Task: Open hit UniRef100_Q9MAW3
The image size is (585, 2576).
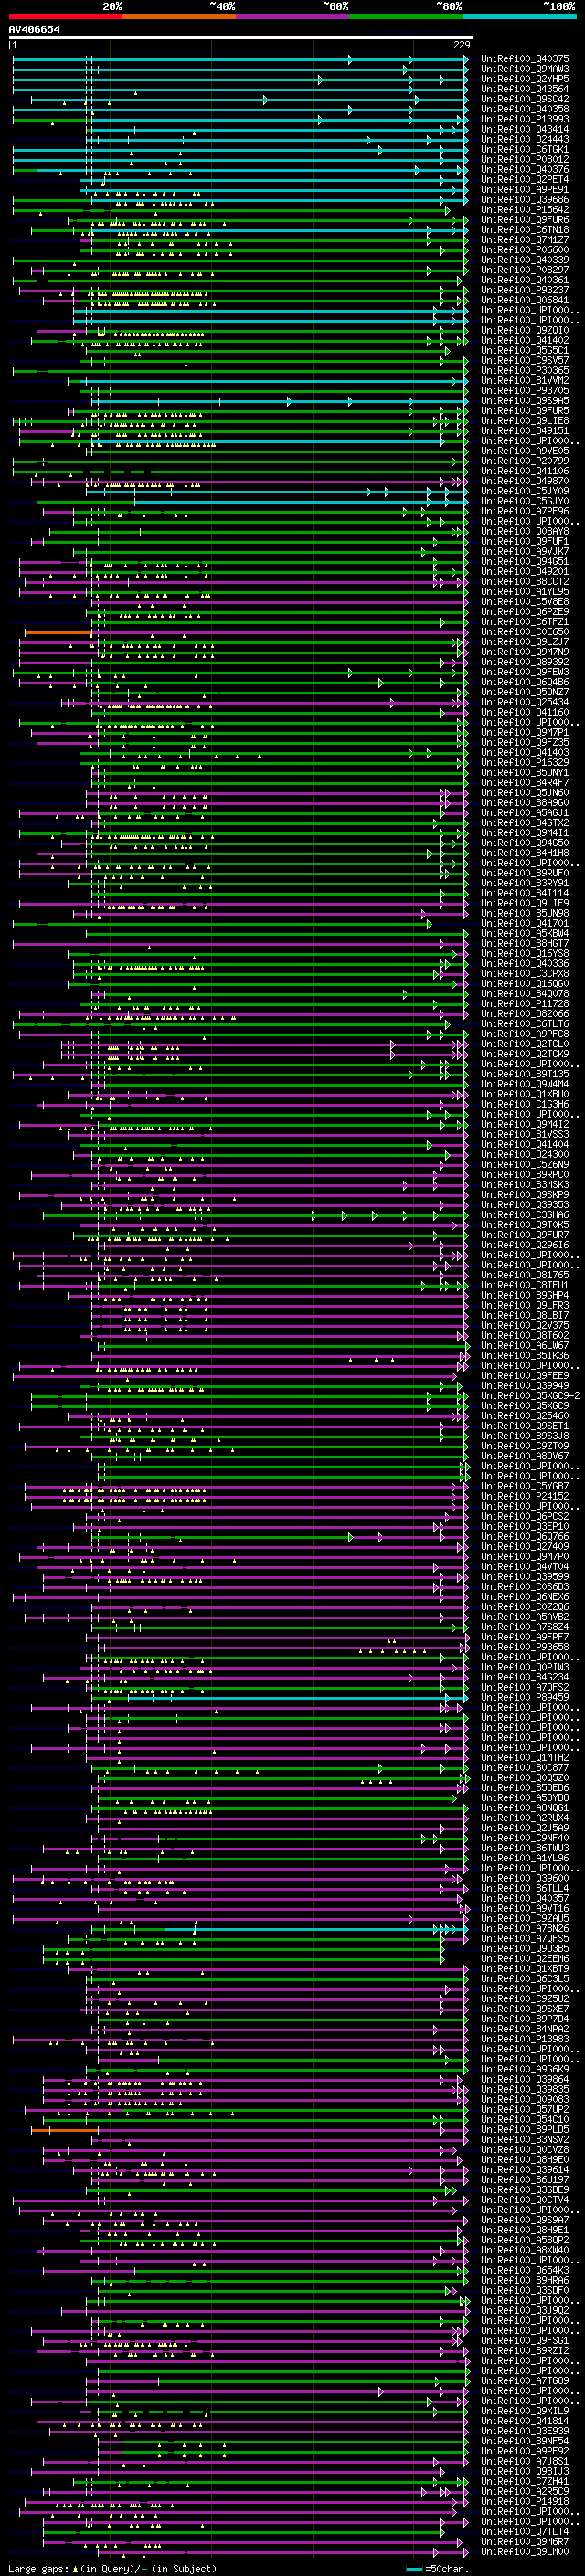Action: pos(524,69)
